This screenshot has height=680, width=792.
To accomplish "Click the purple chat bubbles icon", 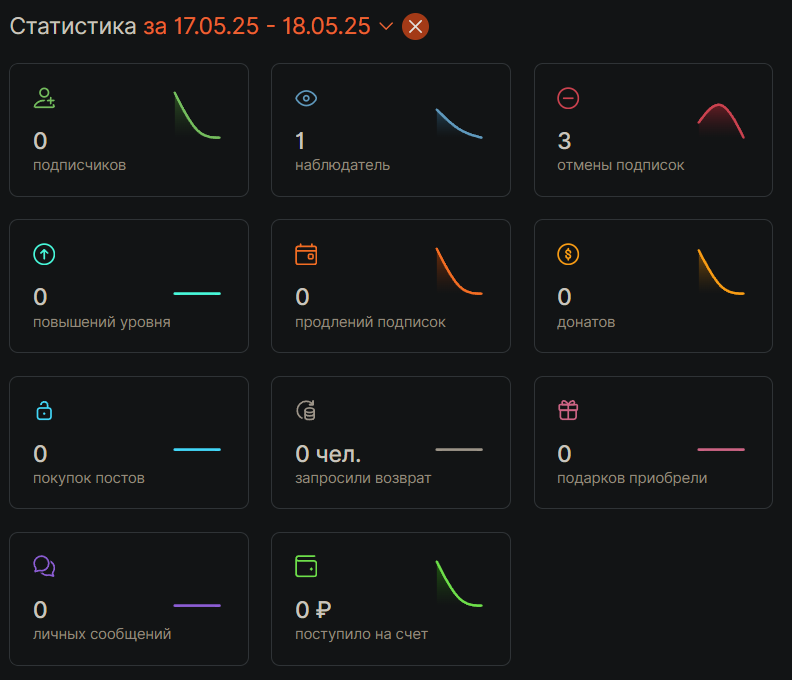I will (44, 566).
